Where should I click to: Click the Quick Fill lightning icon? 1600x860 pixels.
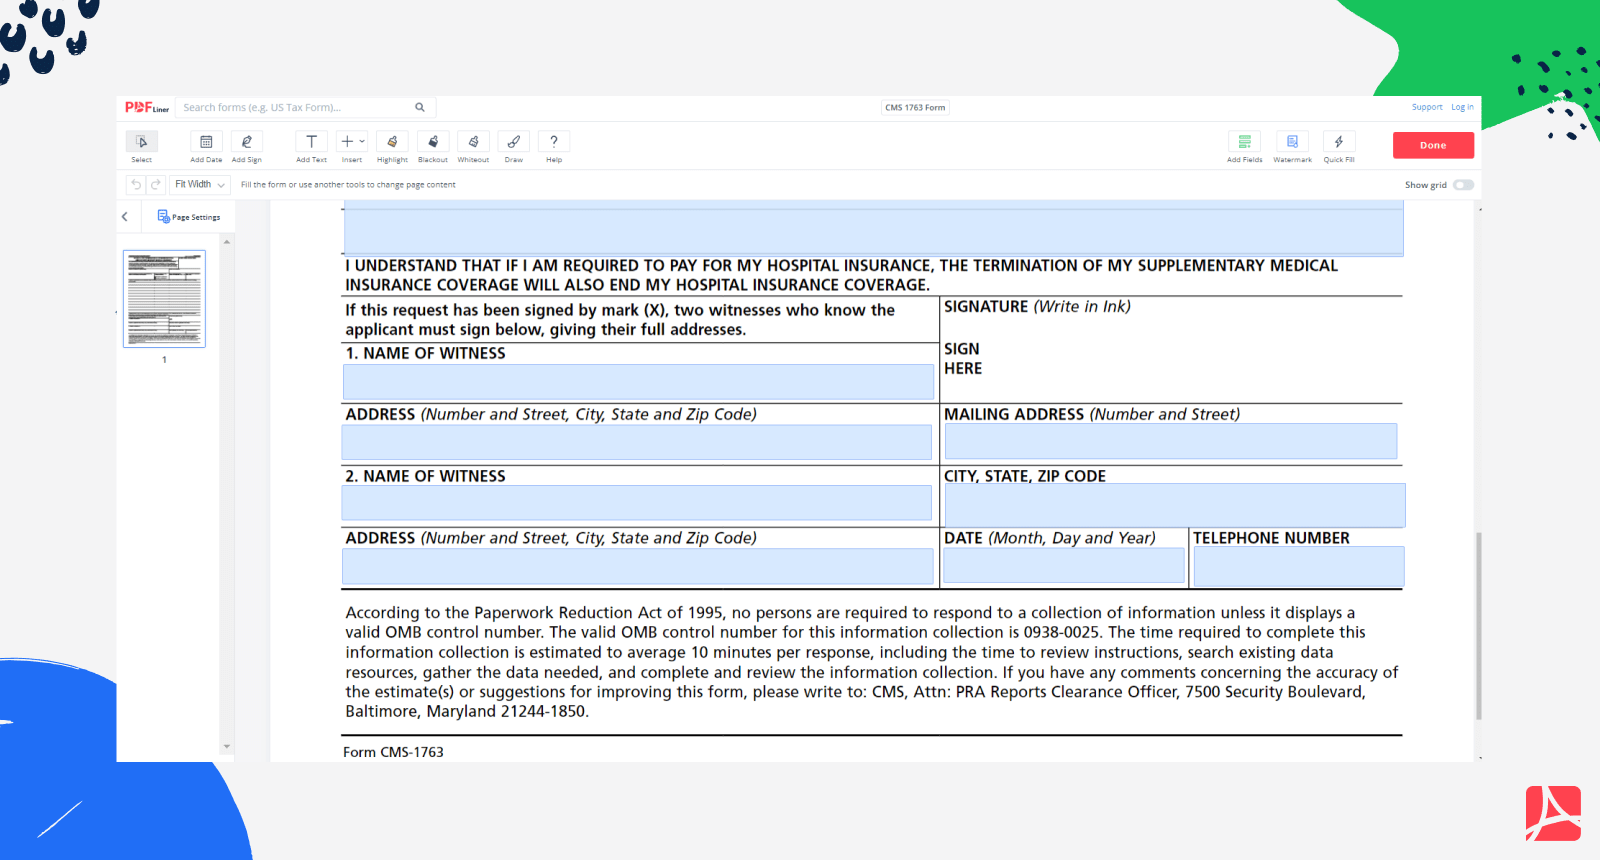click(x=1339, y=142)
